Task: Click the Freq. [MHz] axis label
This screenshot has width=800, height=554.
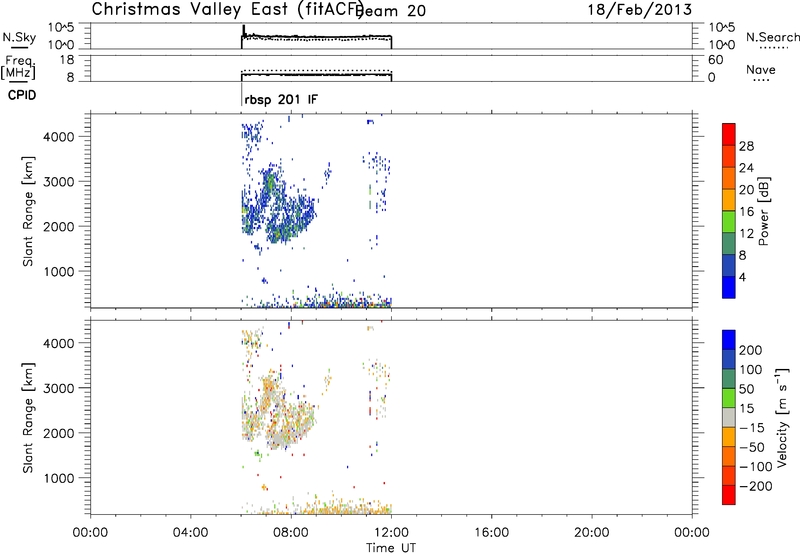Action: point(19,67)
